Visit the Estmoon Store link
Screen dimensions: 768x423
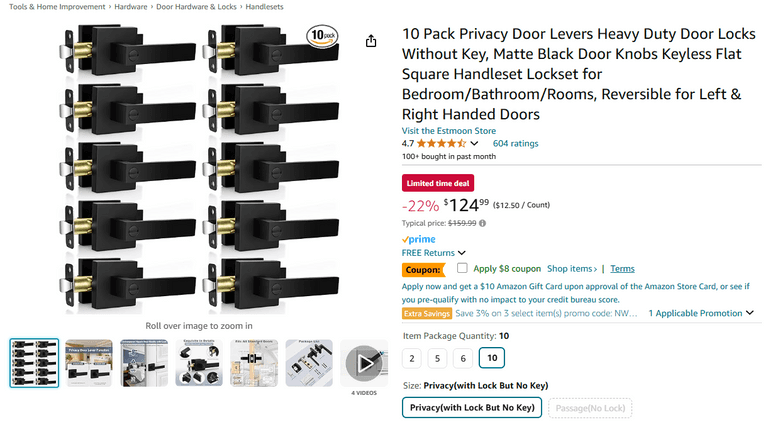(448, 131)
